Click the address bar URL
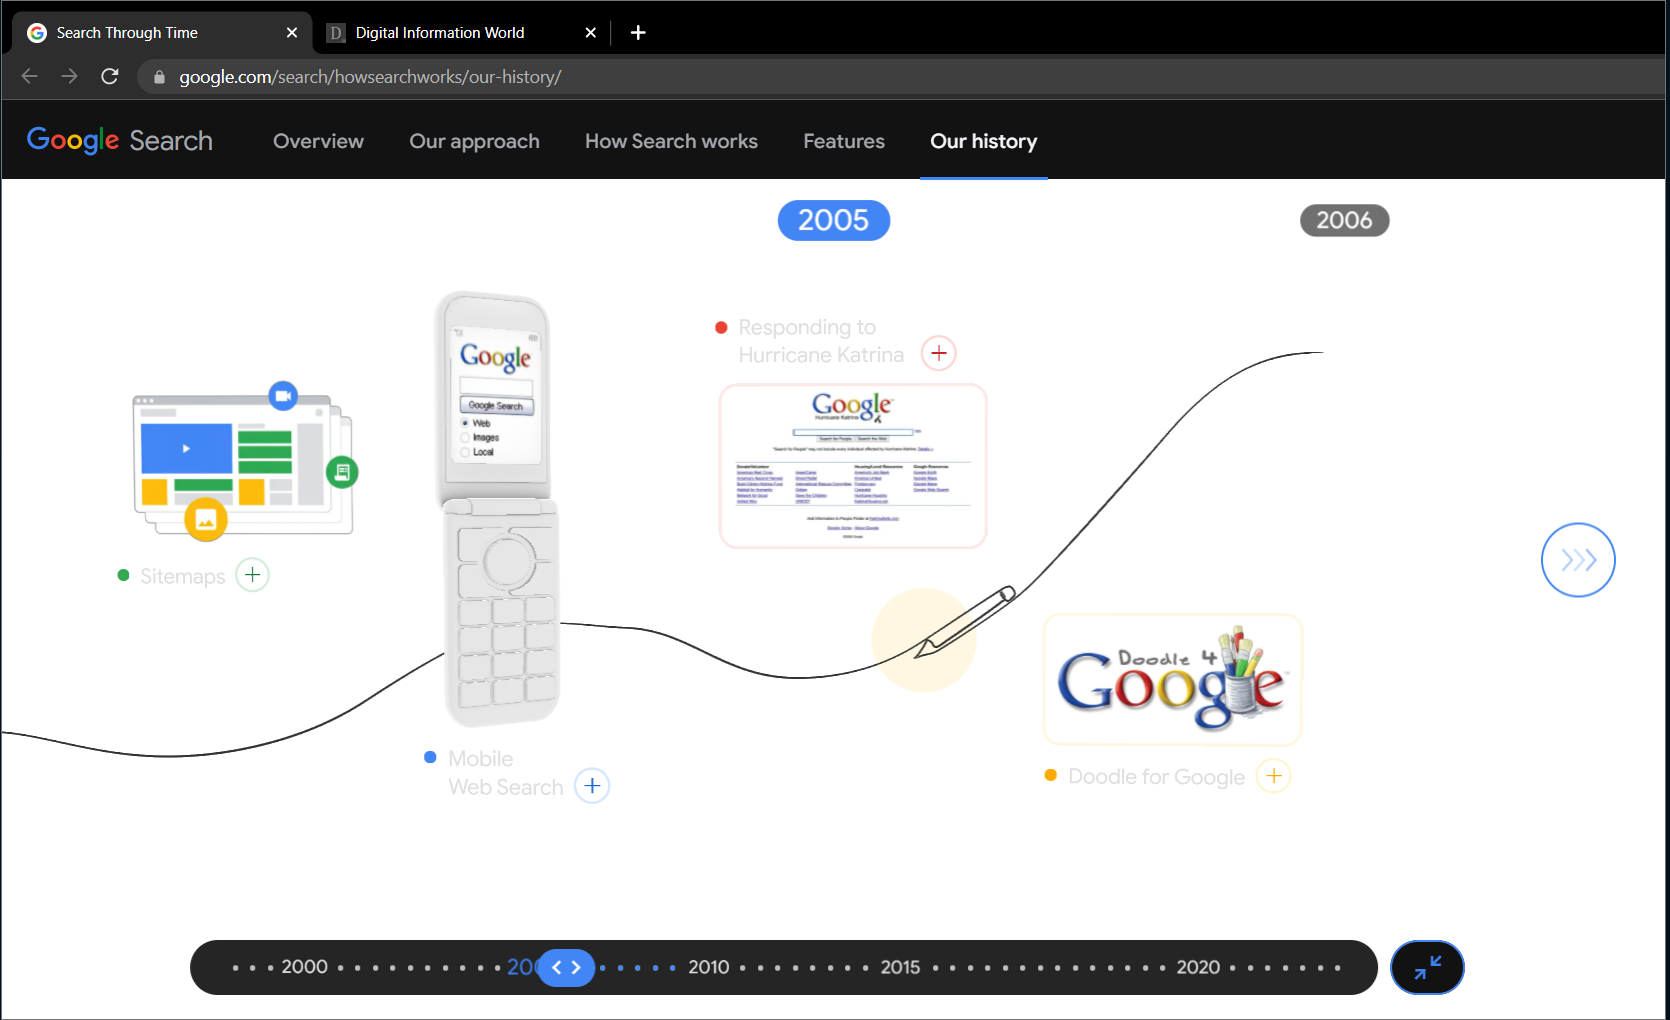This screenshot has width=1670, height=1020. coord(370,77)
